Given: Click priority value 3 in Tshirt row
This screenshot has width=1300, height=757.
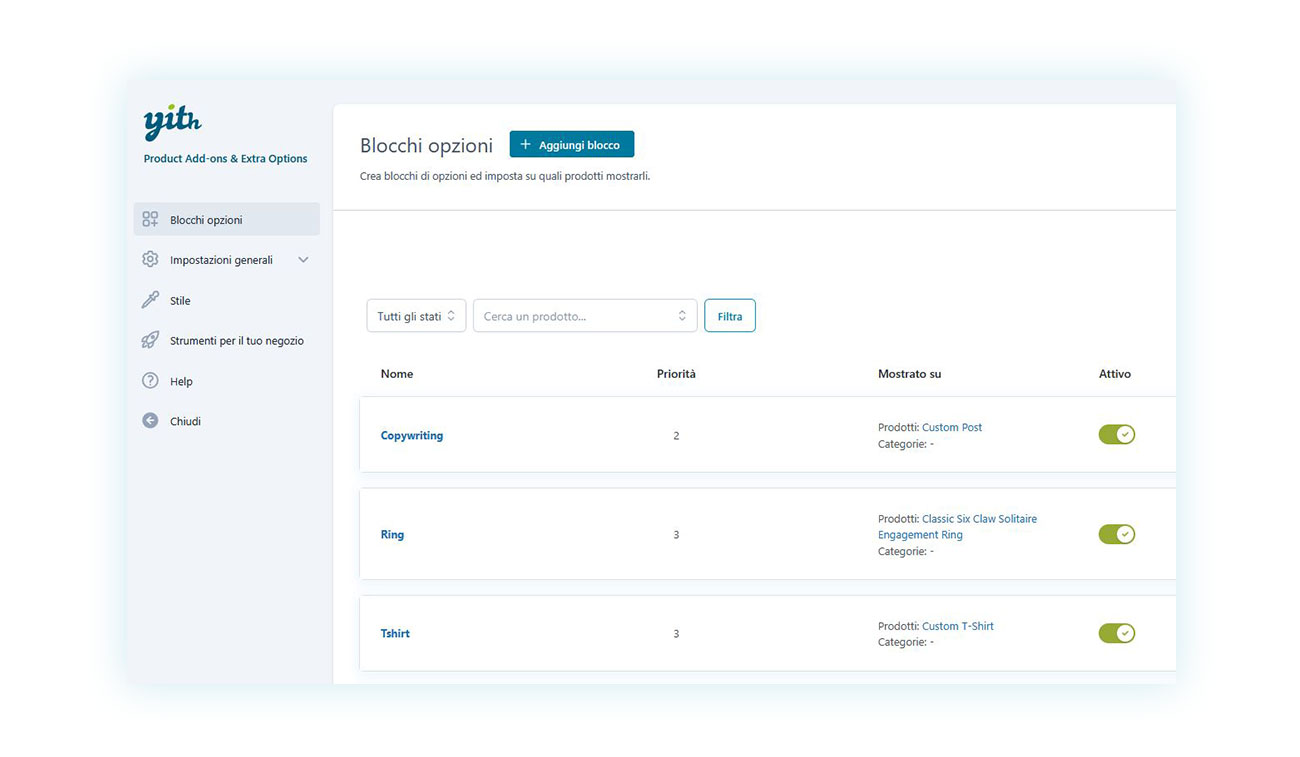Looking at the screenshot, I should coord(676,634).
